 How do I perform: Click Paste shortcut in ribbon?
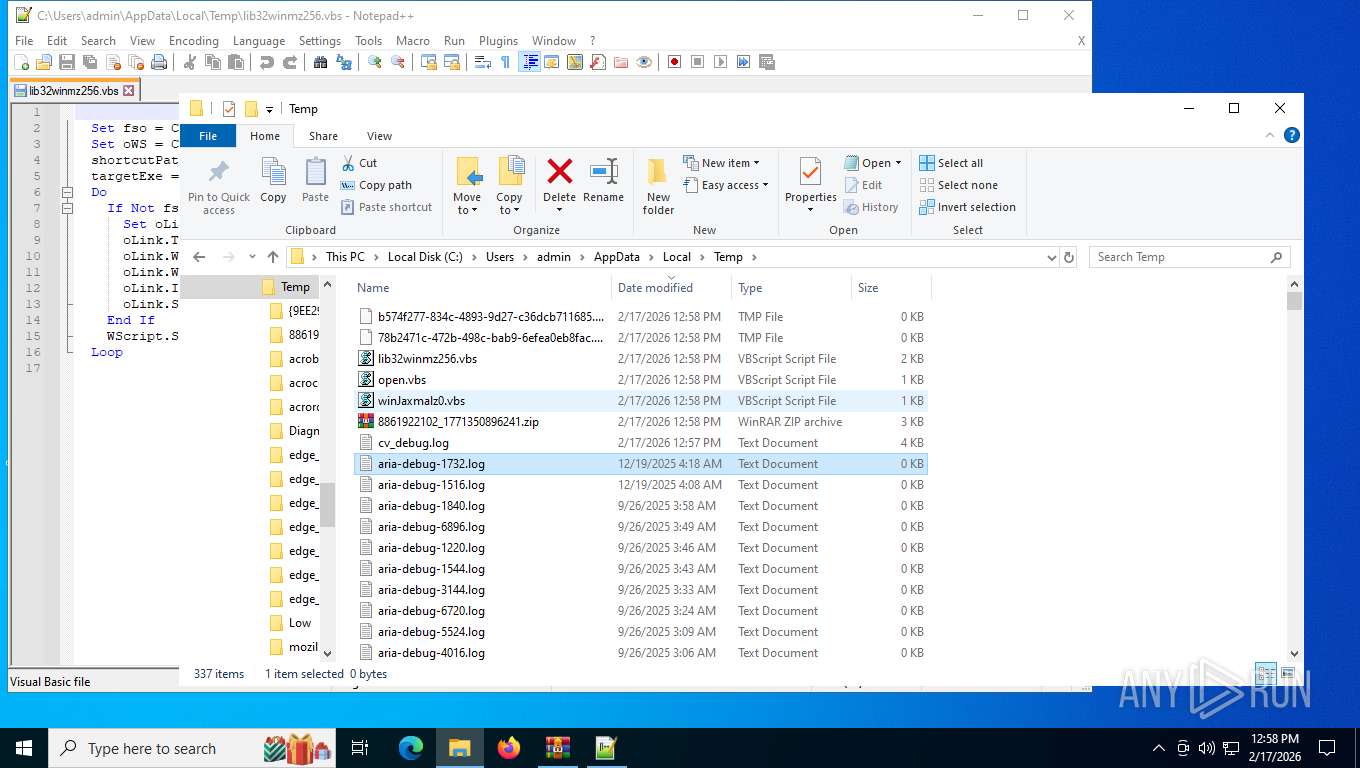click(387, 207)
